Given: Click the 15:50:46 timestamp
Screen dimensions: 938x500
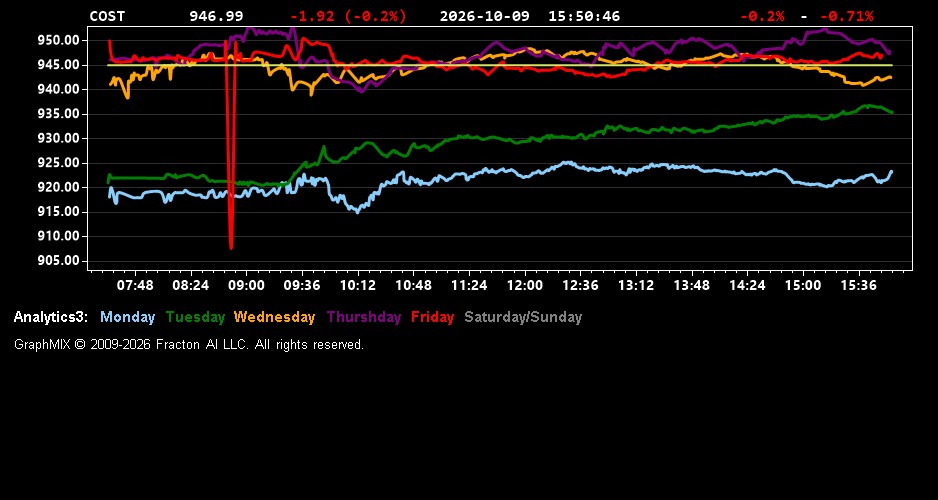Looking at the screenshot, I should (x=584, y=16).
